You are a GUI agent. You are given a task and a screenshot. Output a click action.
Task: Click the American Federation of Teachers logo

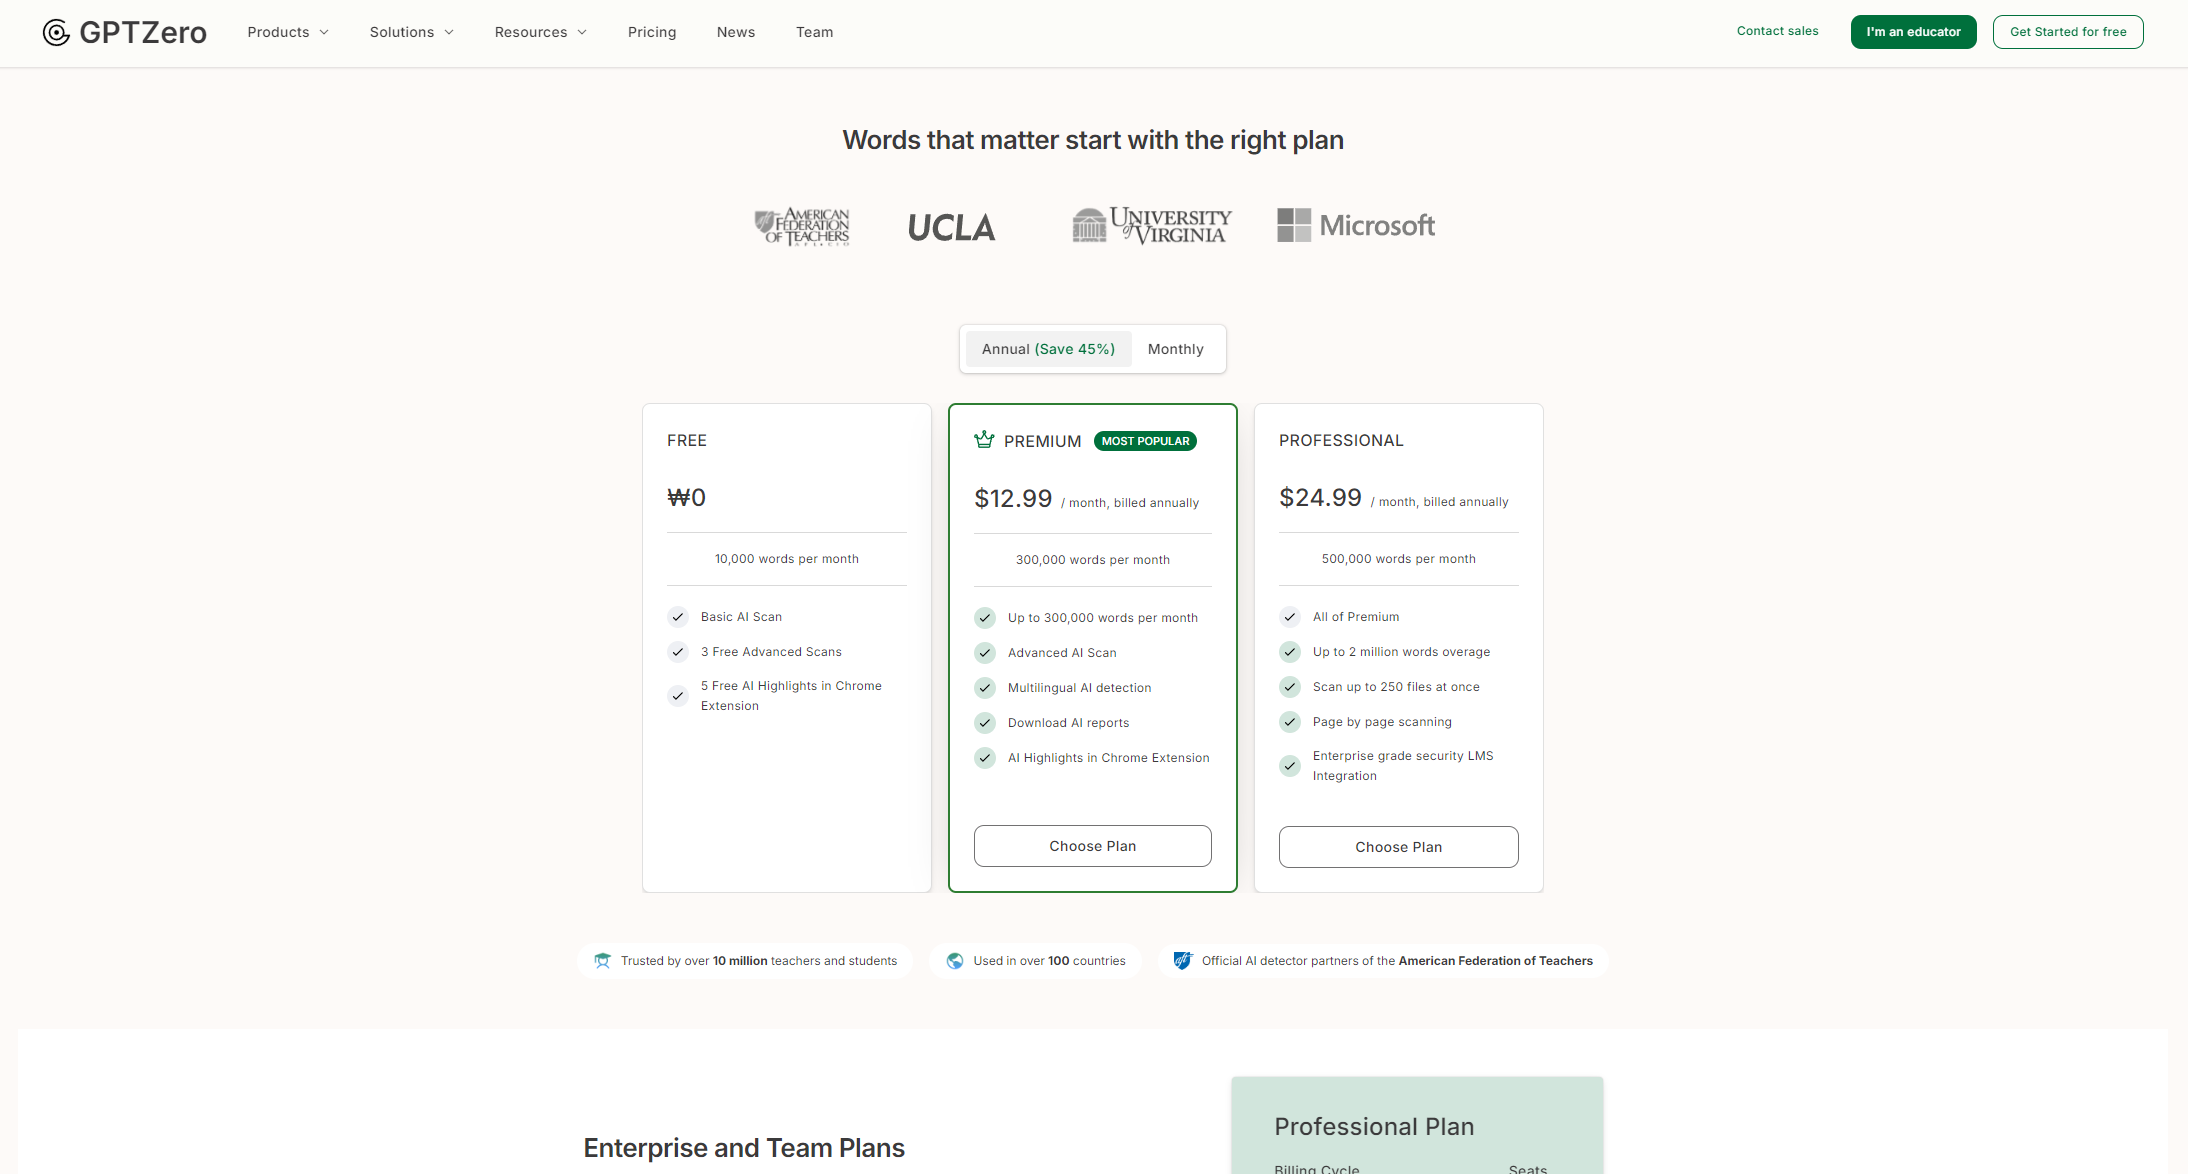[802, 227]
